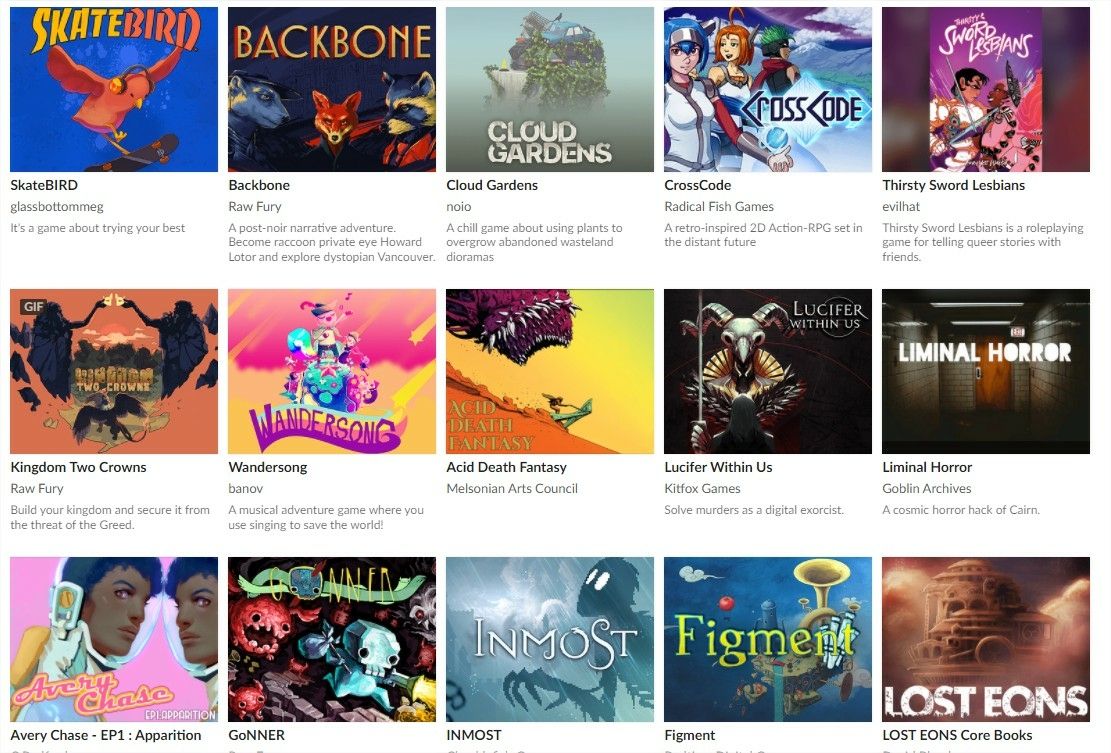
Task: Open Thirsty Sword Lesbians cover image
Action: [986, 89]
